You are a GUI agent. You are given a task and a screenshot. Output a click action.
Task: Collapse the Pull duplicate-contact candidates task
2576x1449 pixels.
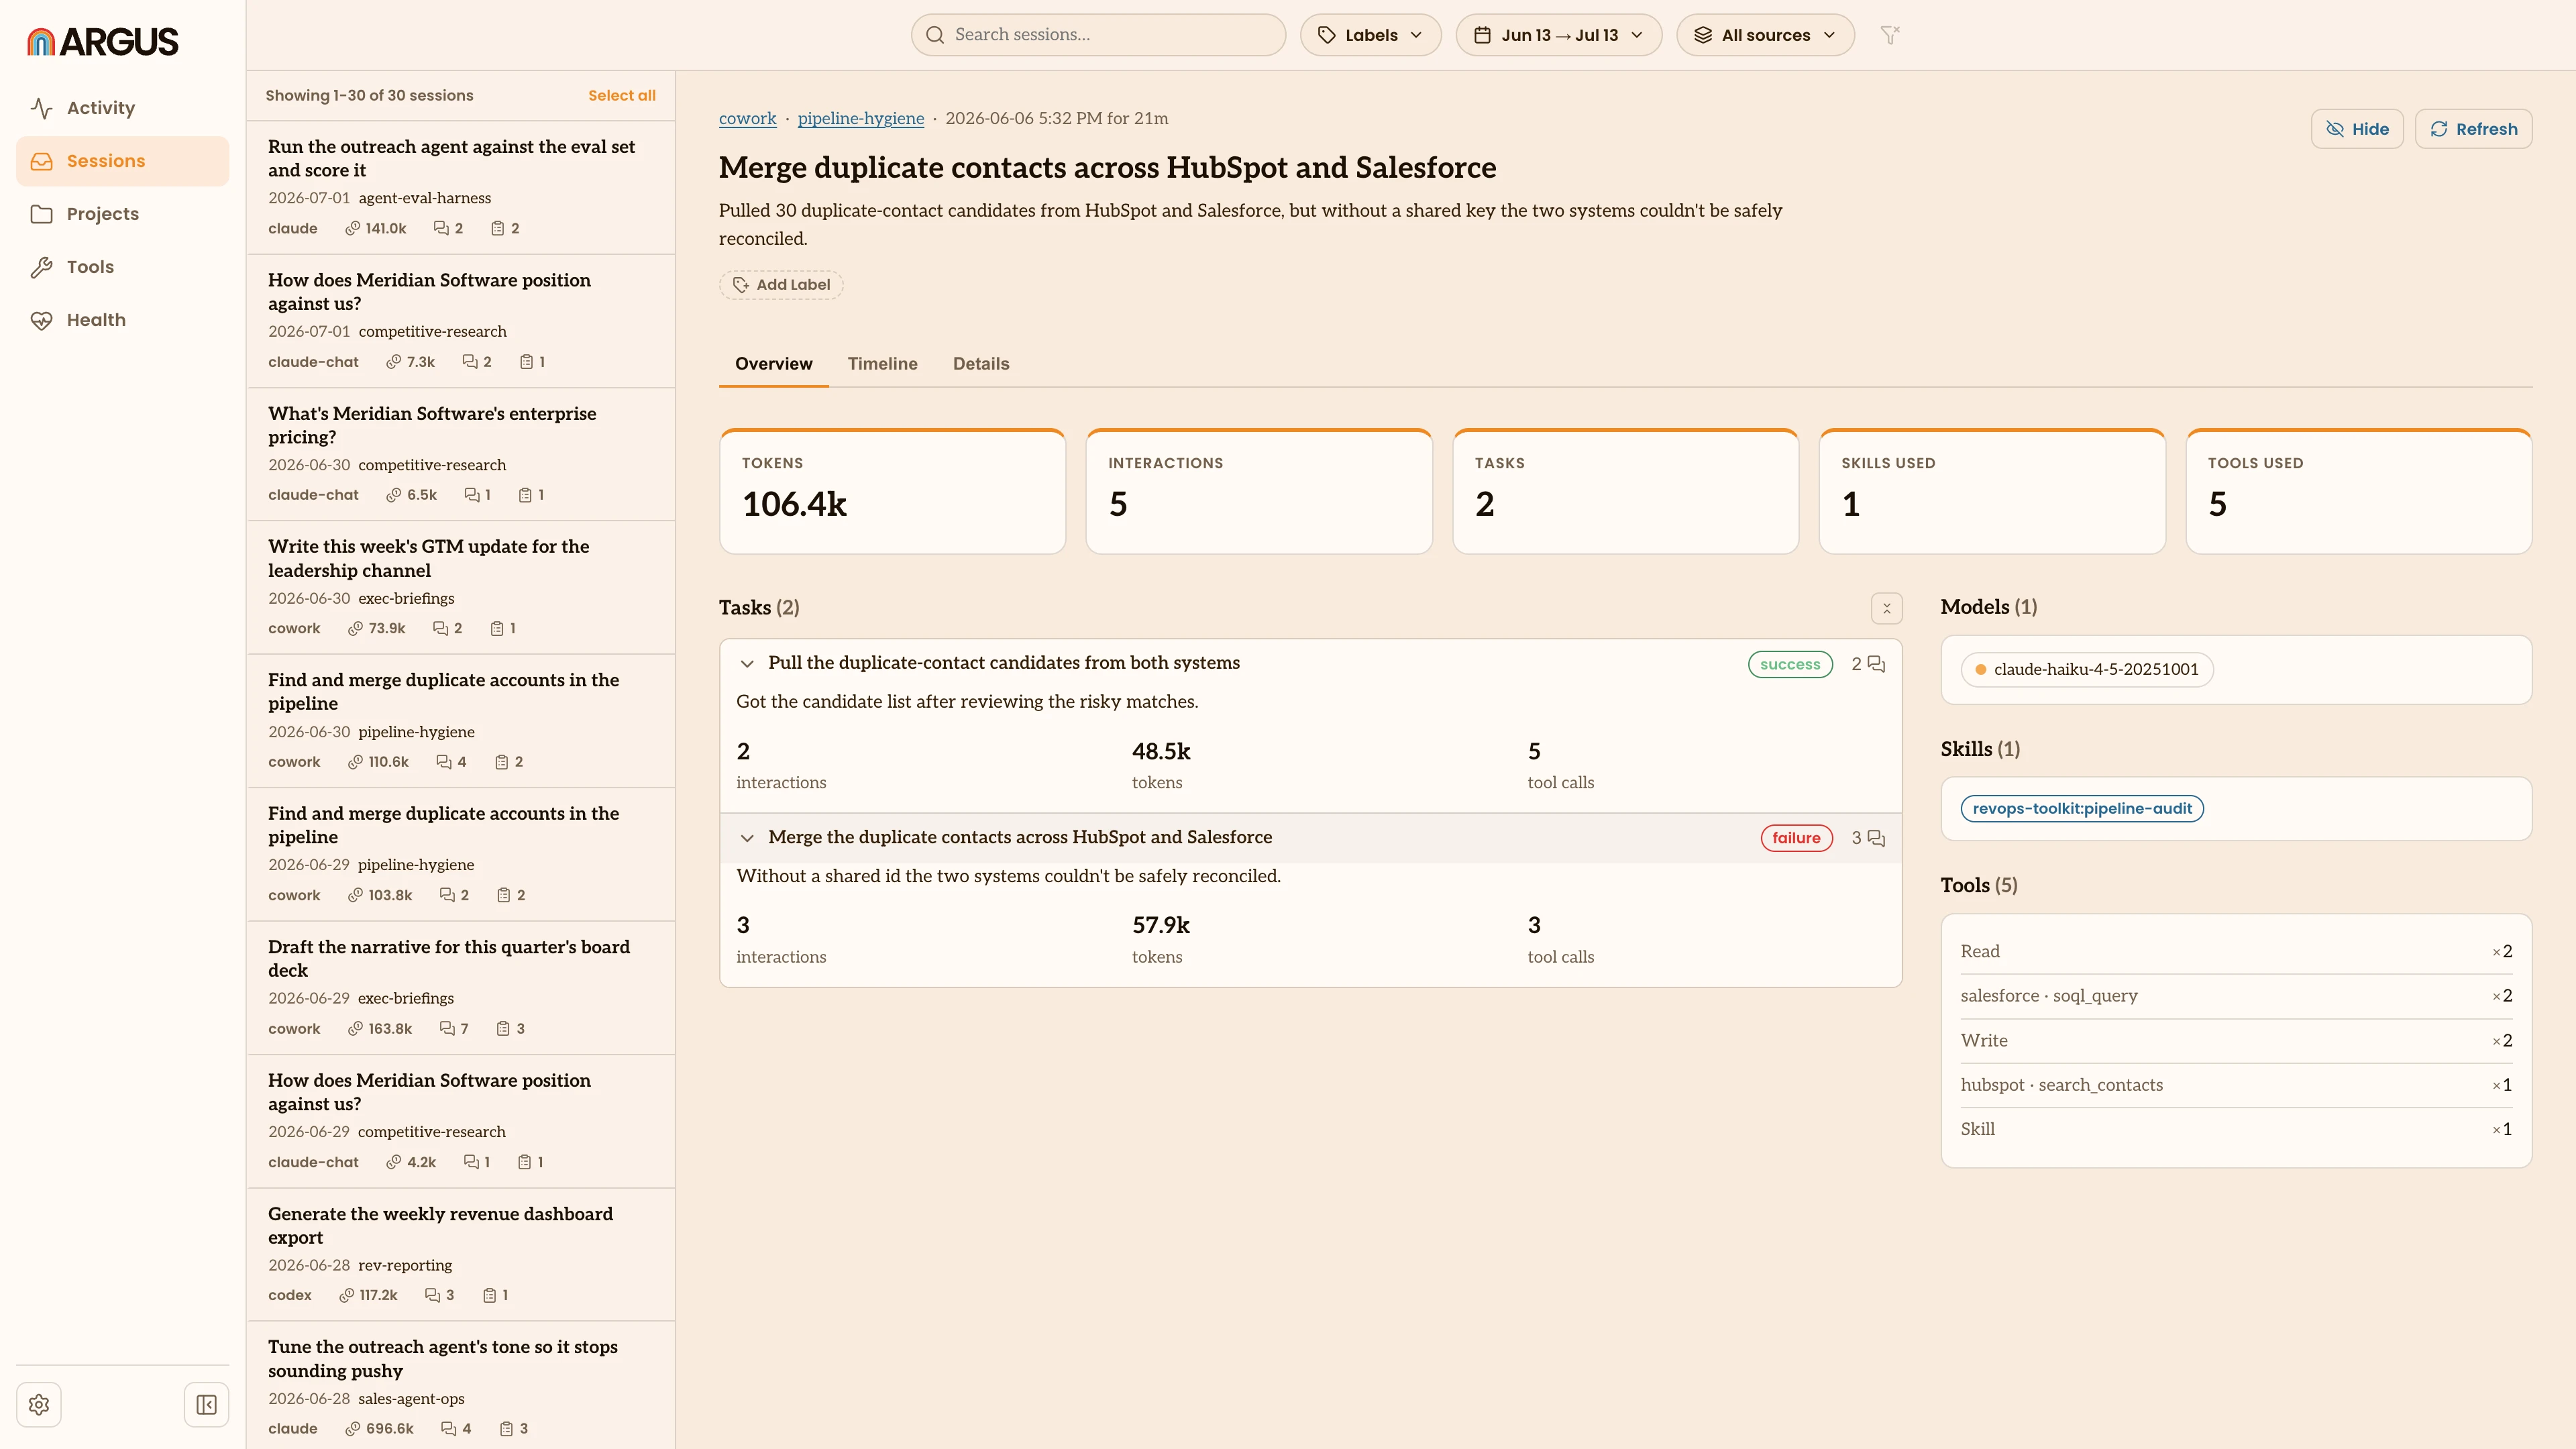coord(747,664)
